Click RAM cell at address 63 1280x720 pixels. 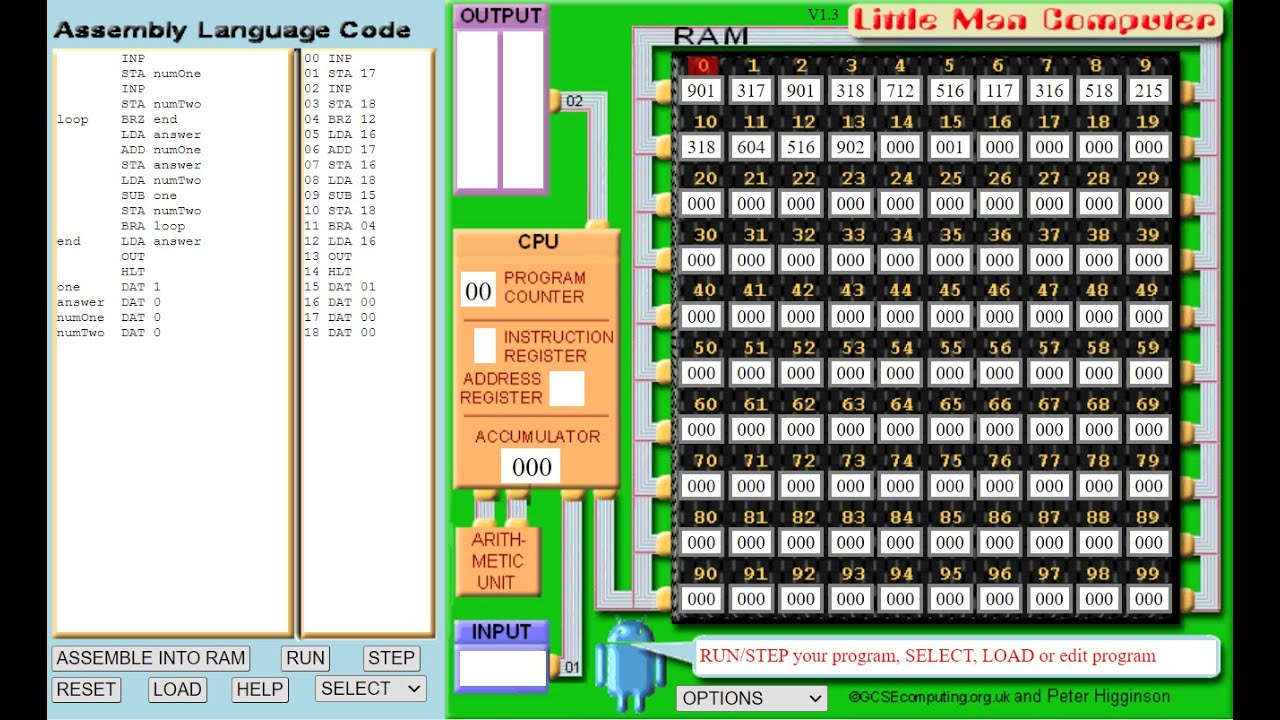(x=850, y=430)
